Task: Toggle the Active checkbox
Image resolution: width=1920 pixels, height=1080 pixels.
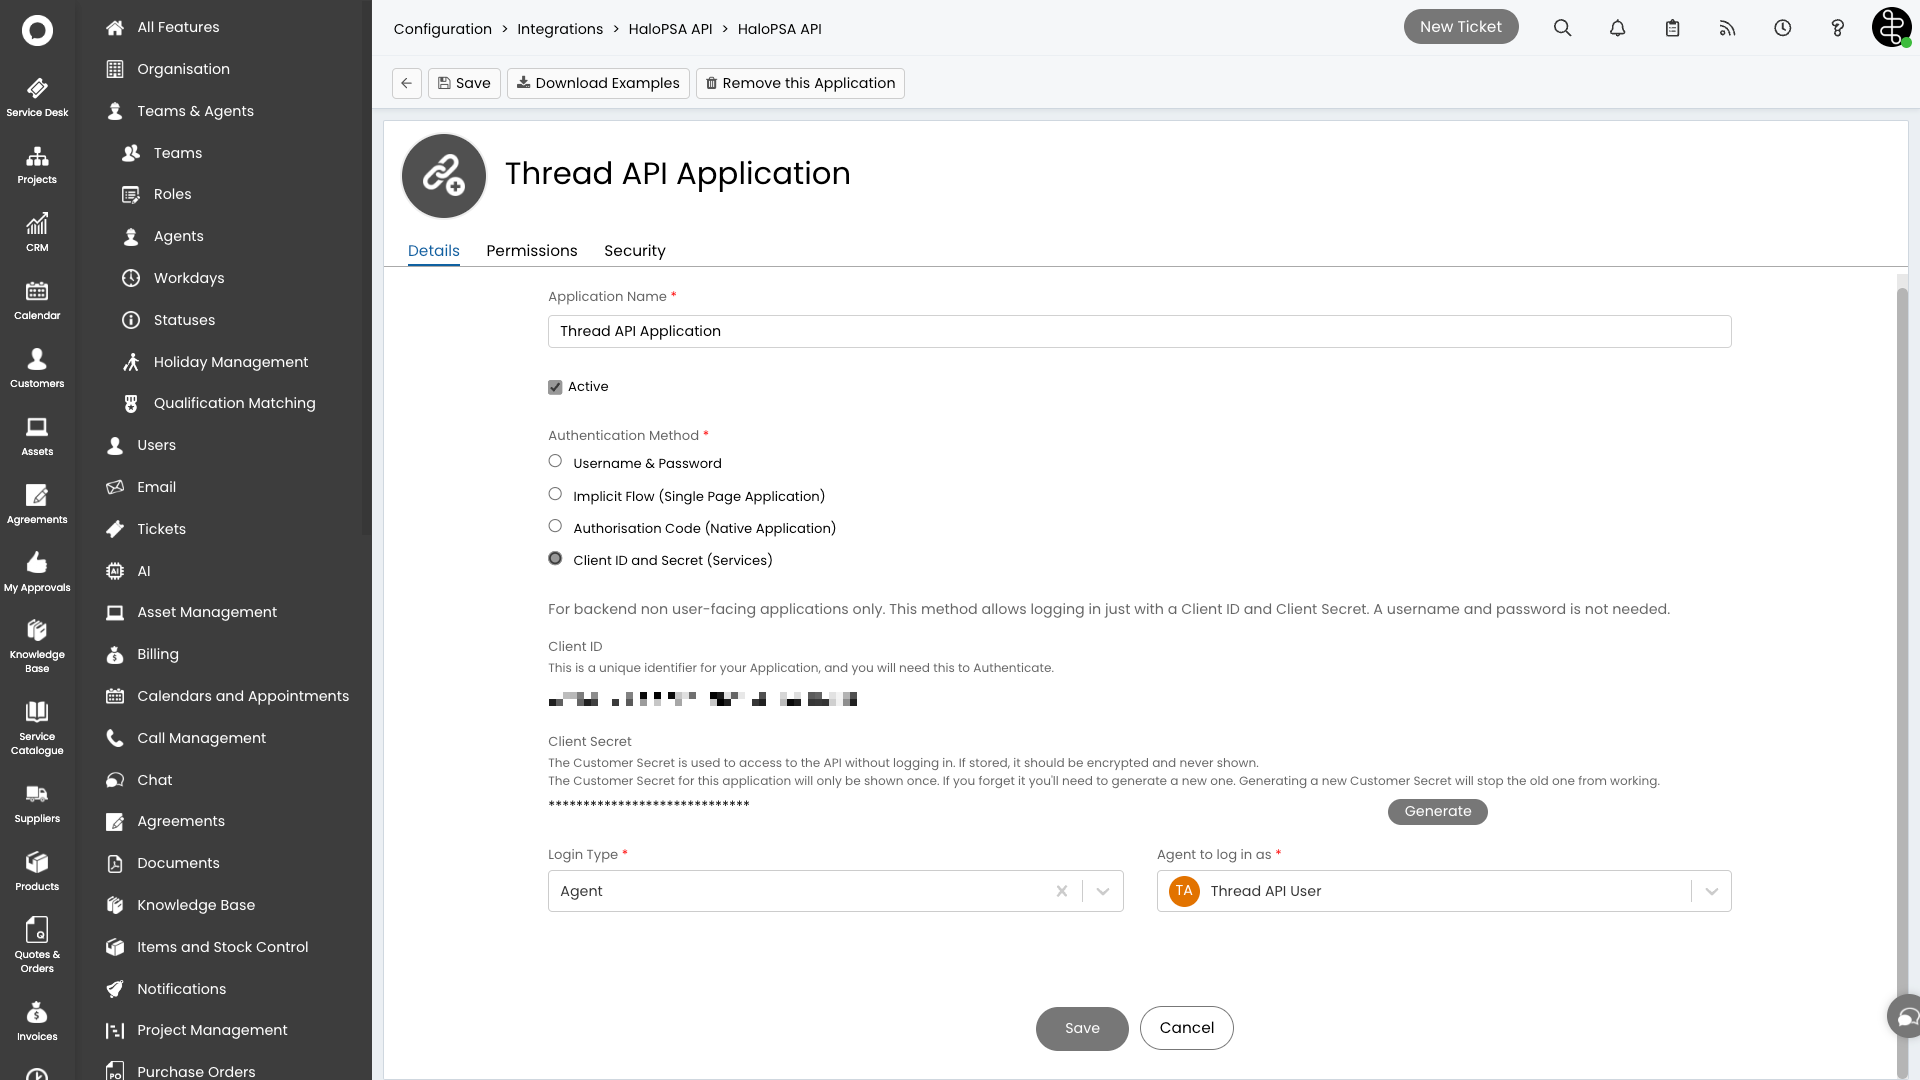Action: pyautogui.click(x=555, y=387)
